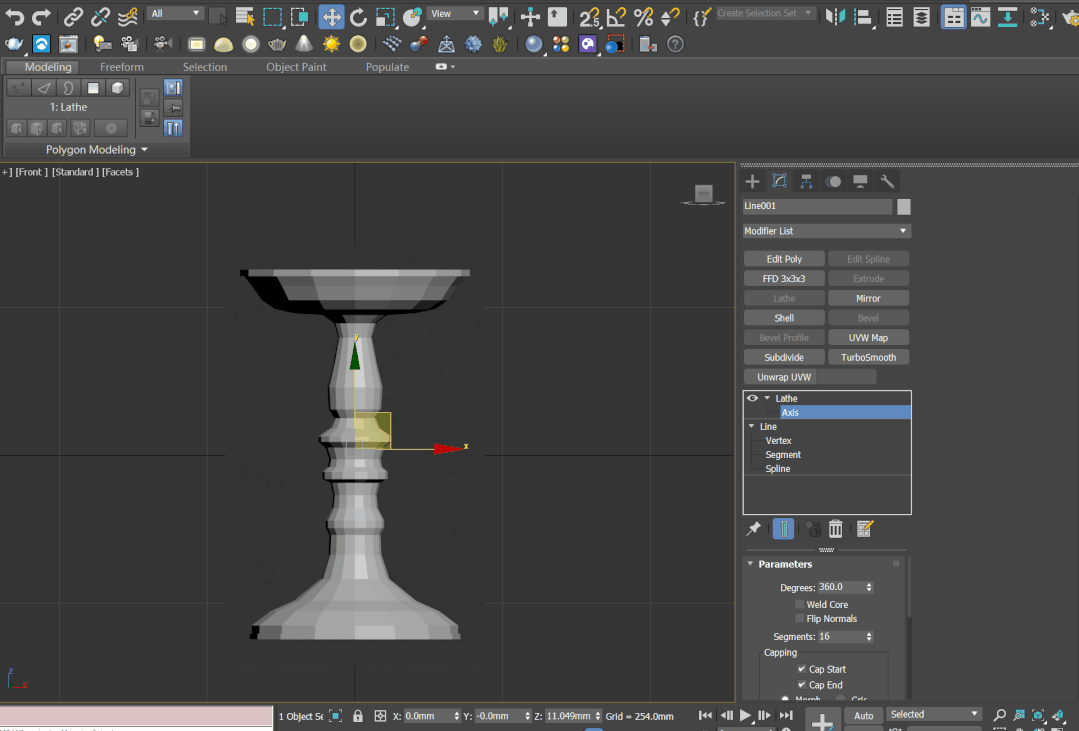Image resolution: width=1079 pixels, height=731 pixels.
Task: Open the Object Paint ribbon tab
Action: pyautogui.click(x=296, y=67)
